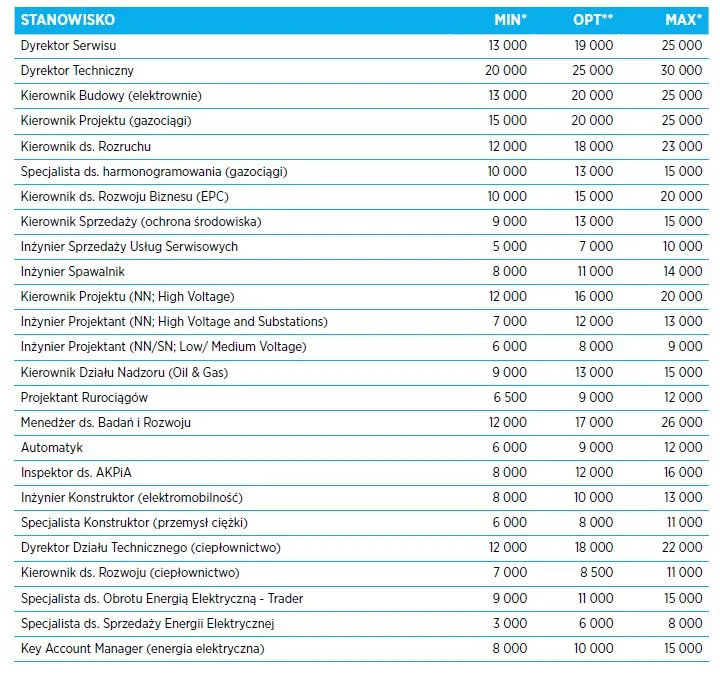720x683 pixels.
Task: Click Kierownik Projektu (gazociągi) row label
Action: (x=106, y=121)
